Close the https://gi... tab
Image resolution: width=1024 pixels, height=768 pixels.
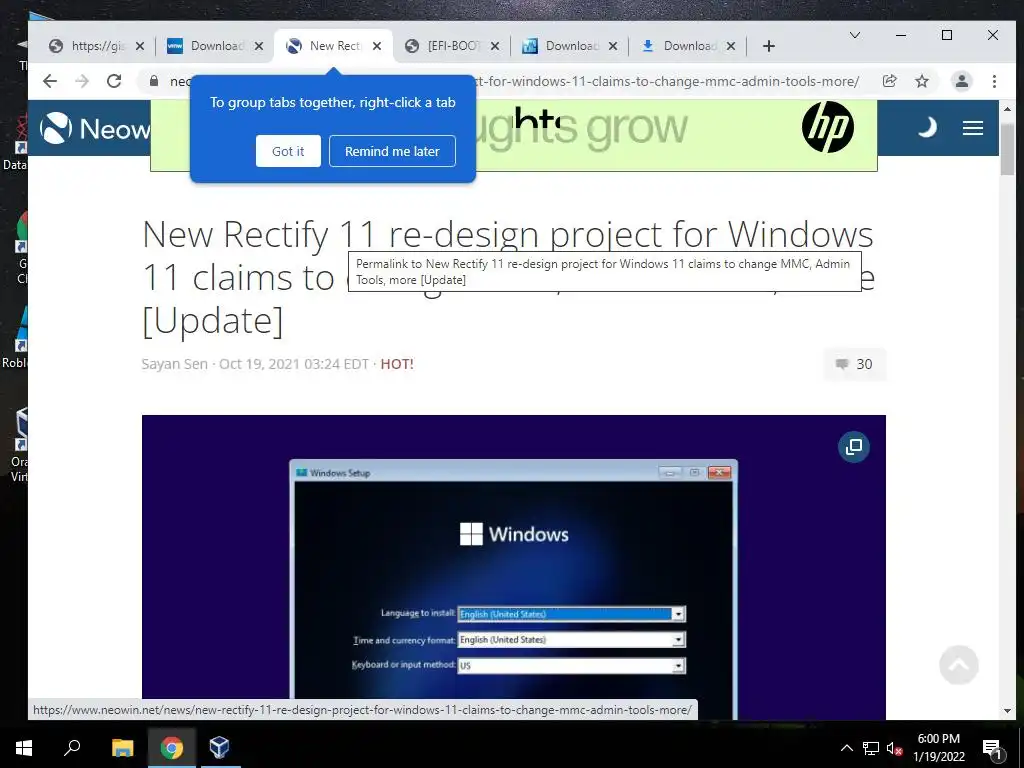click(x=140, y=46)
